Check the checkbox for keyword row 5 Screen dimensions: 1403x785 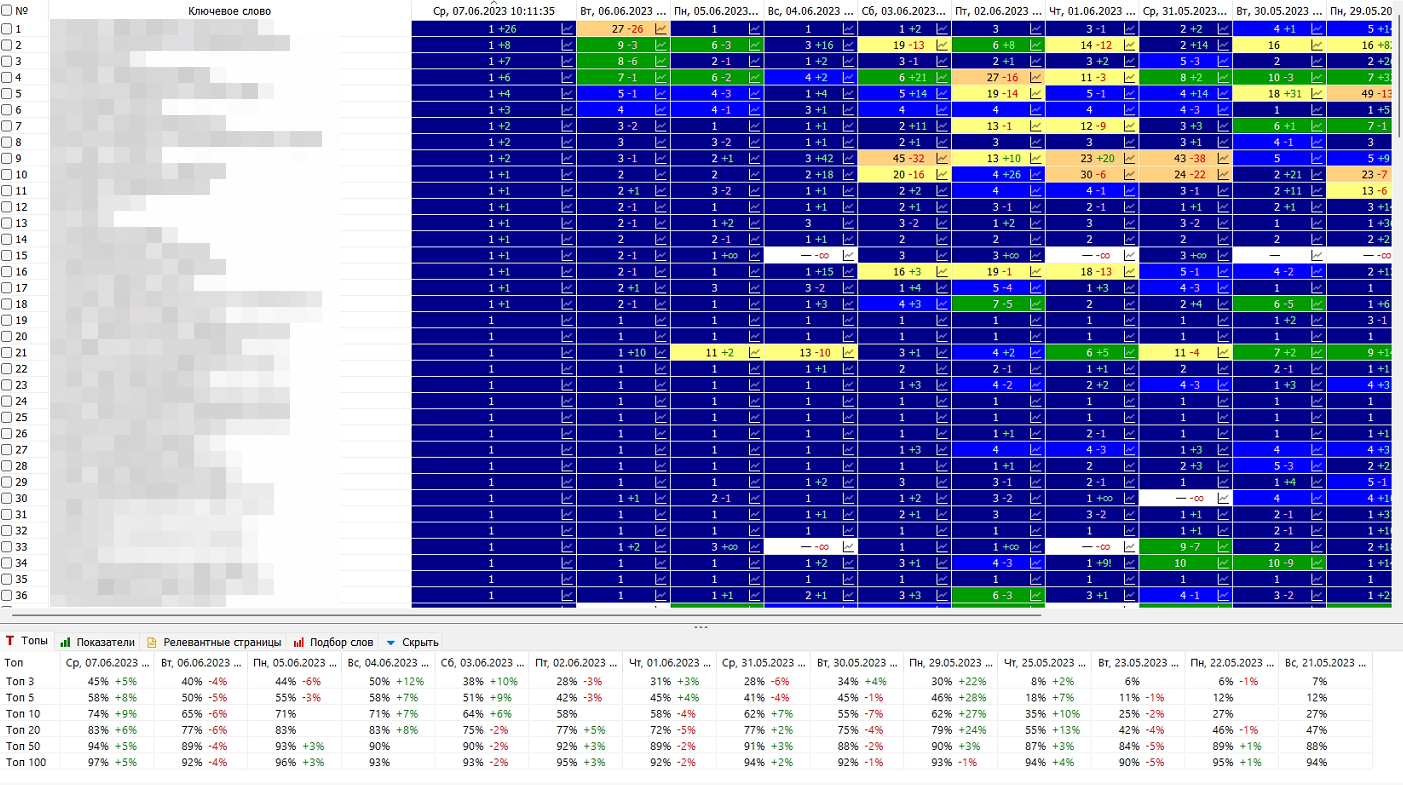[x=6, y=94]
